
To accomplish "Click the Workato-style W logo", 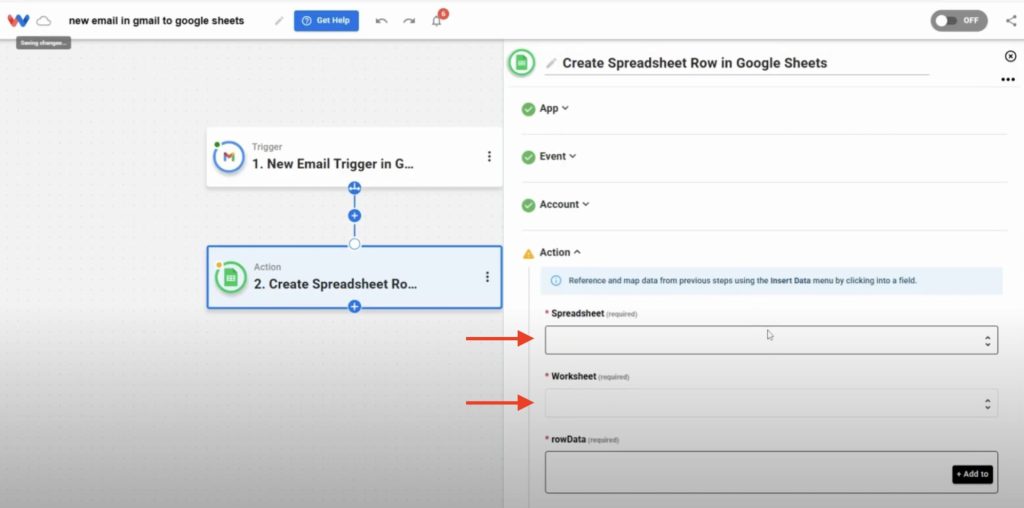I will pyautogui.click(x=18, y=20).
